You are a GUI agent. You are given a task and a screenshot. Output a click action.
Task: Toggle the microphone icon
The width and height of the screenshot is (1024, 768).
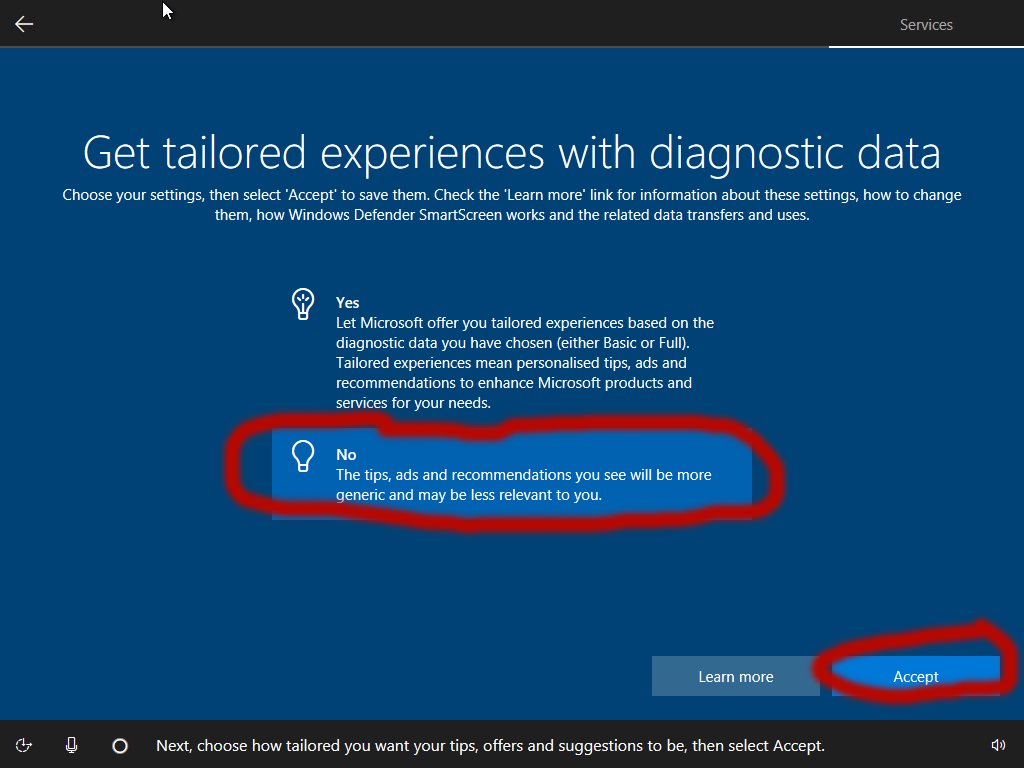tap(72, 745)
